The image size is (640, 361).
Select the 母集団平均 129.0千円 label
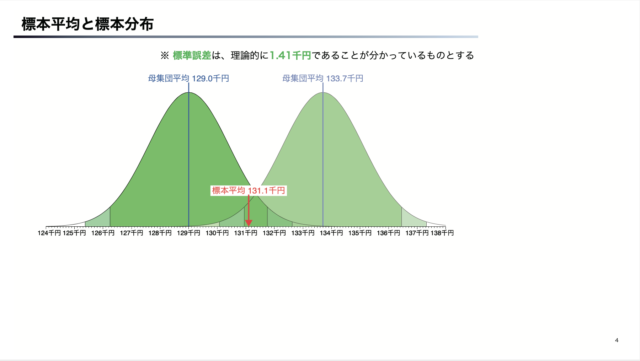tap(188, 78)
